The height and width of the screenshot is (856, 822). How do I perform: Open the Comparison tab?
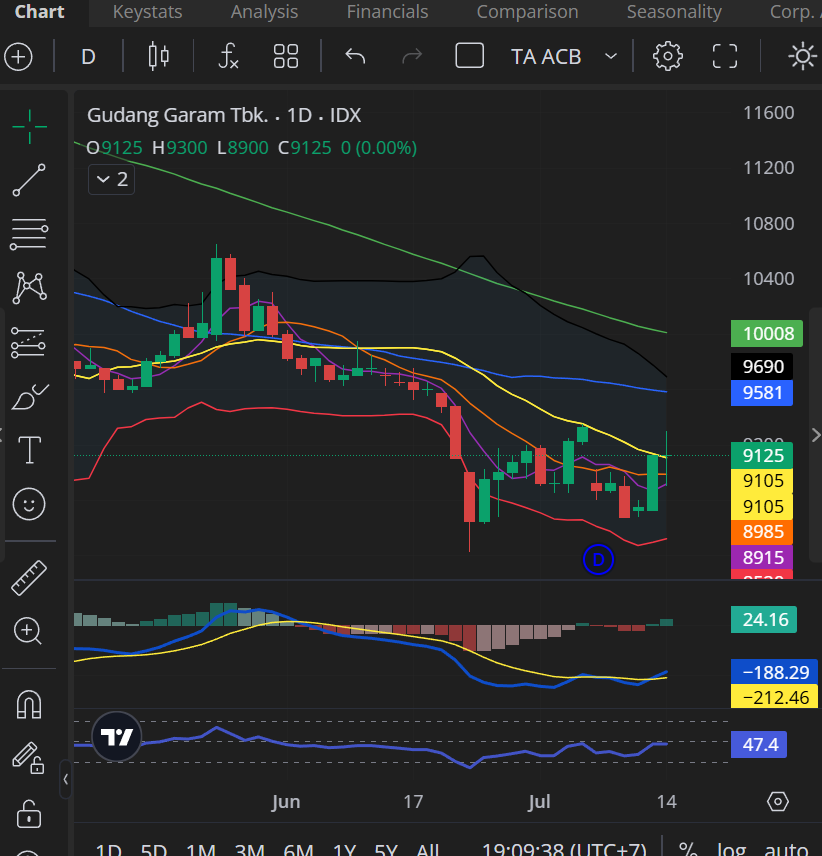coord(527,12)
